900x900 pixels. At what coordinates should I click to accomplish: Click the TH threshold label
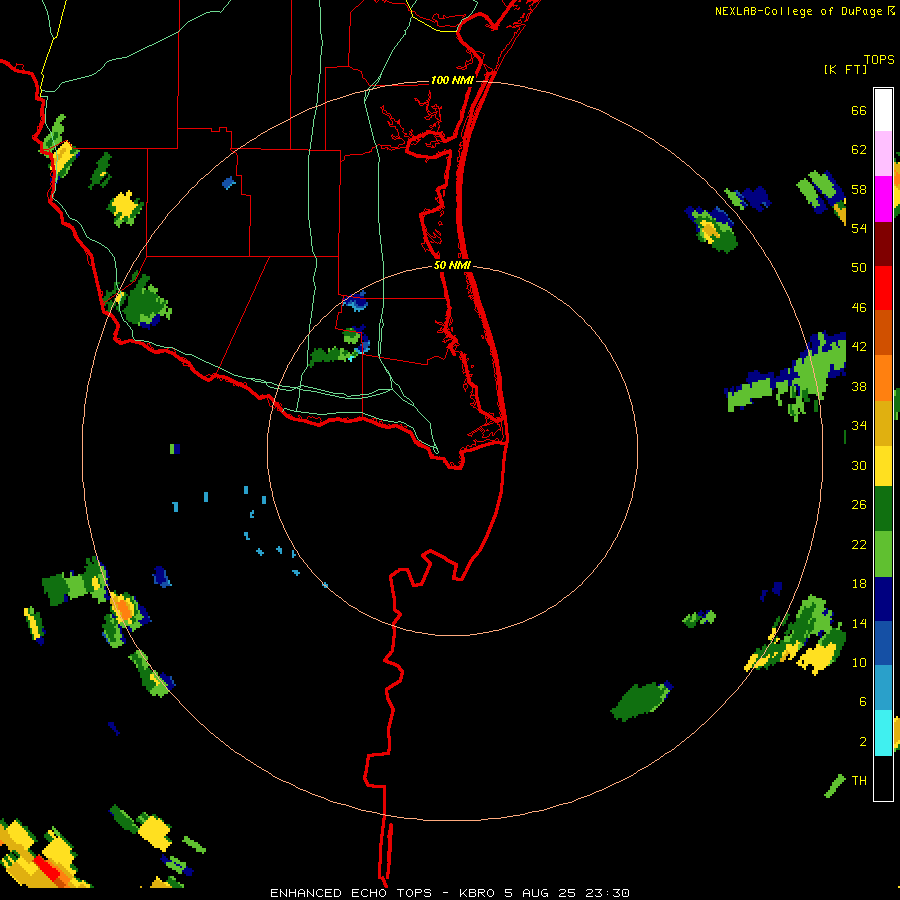[859, 781]
